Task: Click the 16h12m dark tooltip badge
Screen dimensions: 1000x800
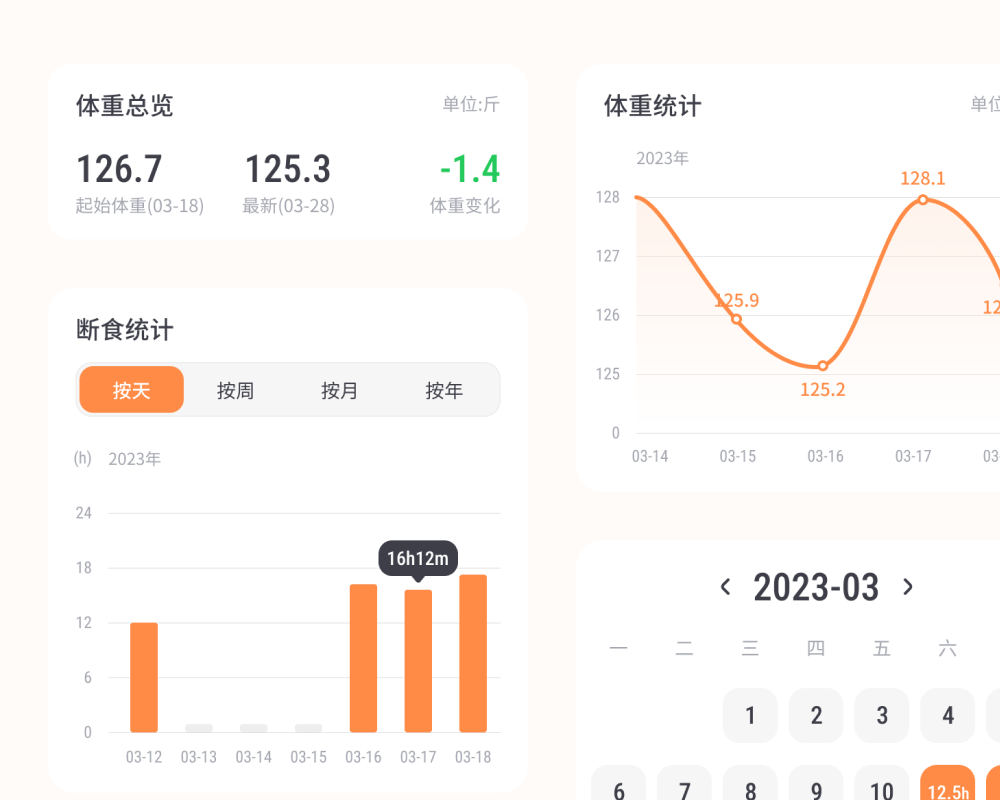Action: pyautogui.click(x=418, y=558)
